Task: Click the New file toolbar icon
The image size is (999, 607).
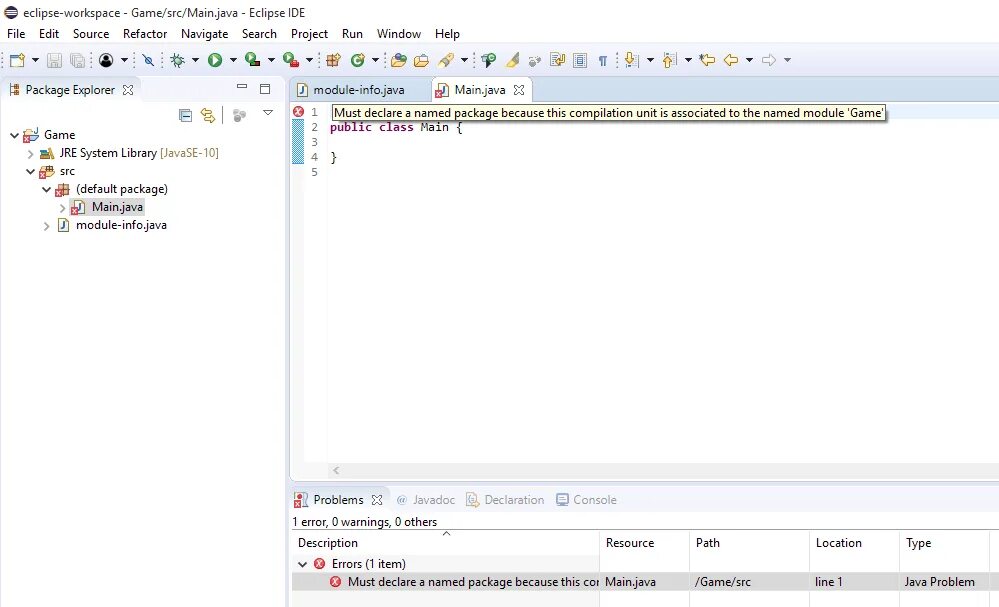Action: 17,60
